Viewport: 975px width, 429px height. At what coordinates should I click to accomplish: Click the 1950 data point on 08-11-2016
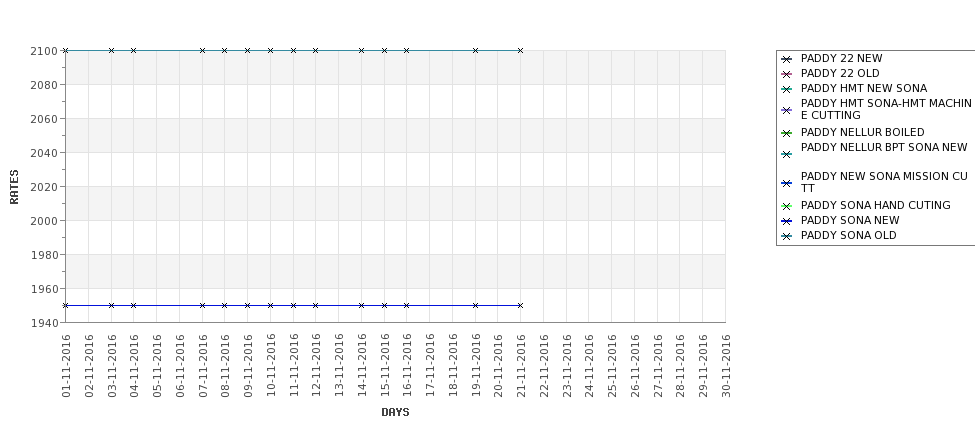[x=225, y=305]
